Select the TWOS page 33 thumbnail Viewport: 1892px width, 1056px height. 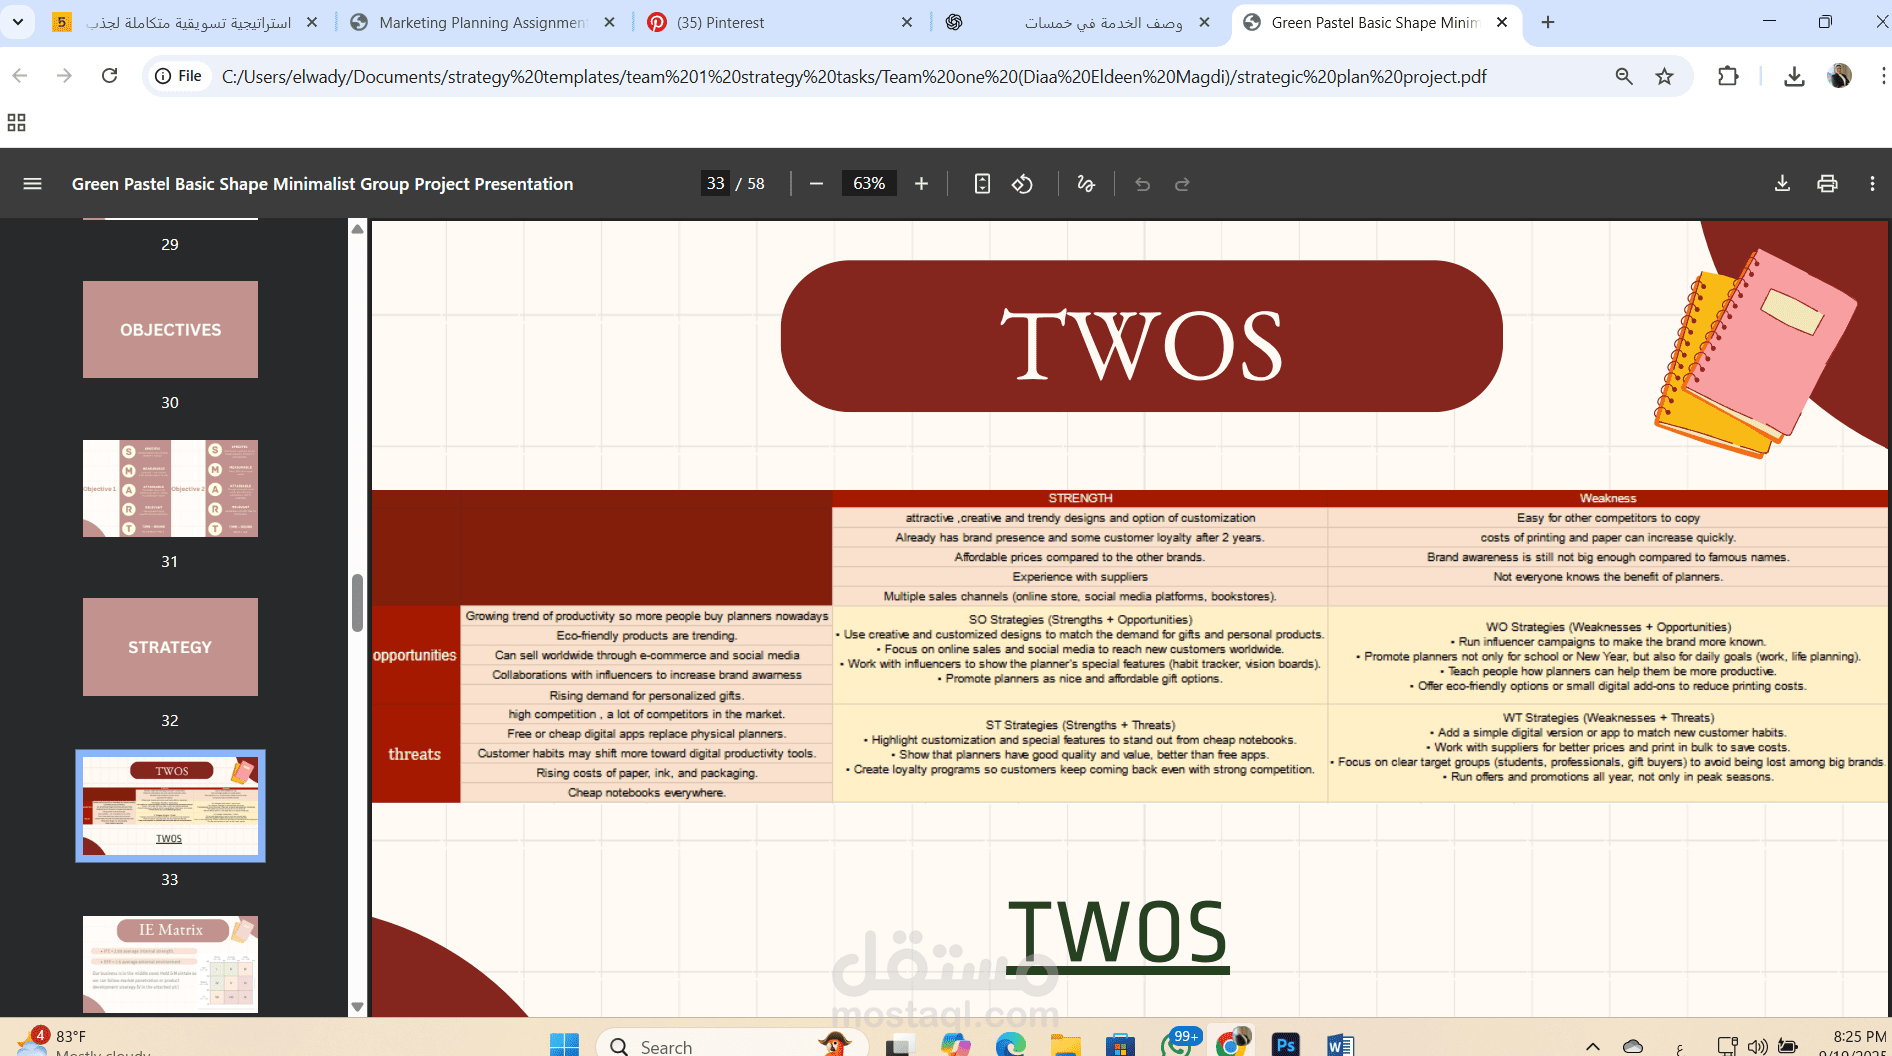tap(170, 806)
